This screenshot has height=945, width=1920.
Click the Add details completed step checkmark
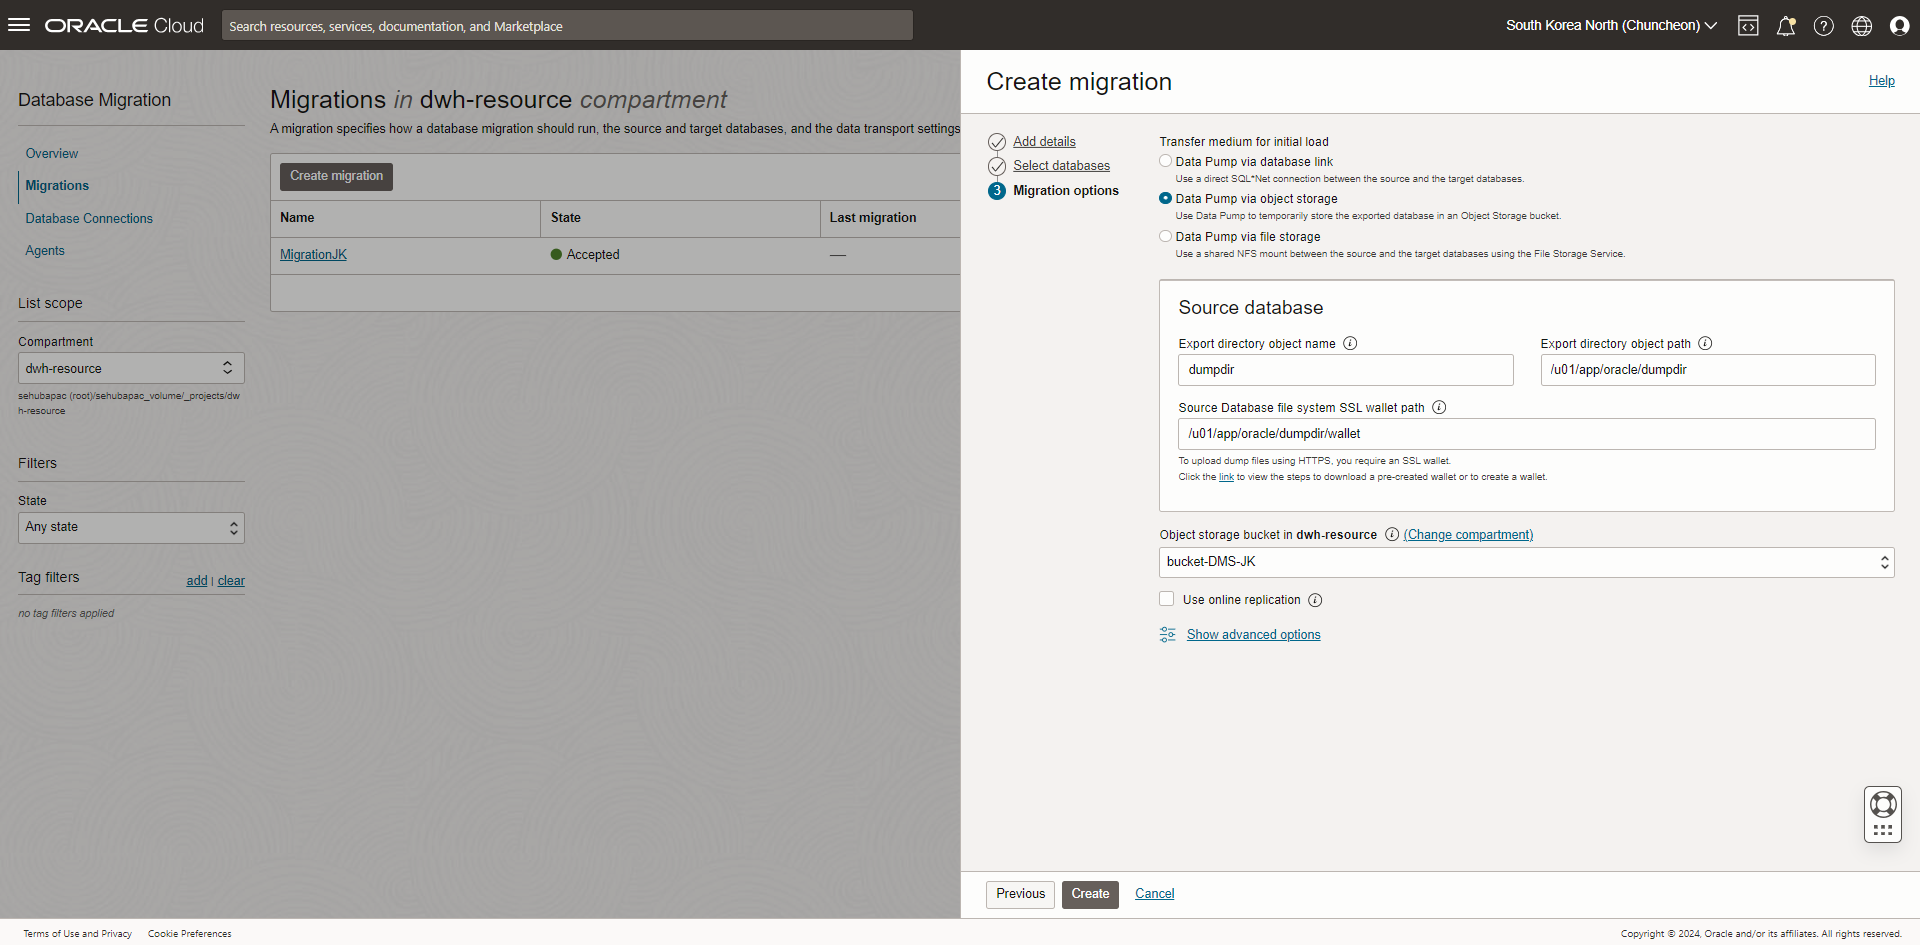click(x=997, y=142)
